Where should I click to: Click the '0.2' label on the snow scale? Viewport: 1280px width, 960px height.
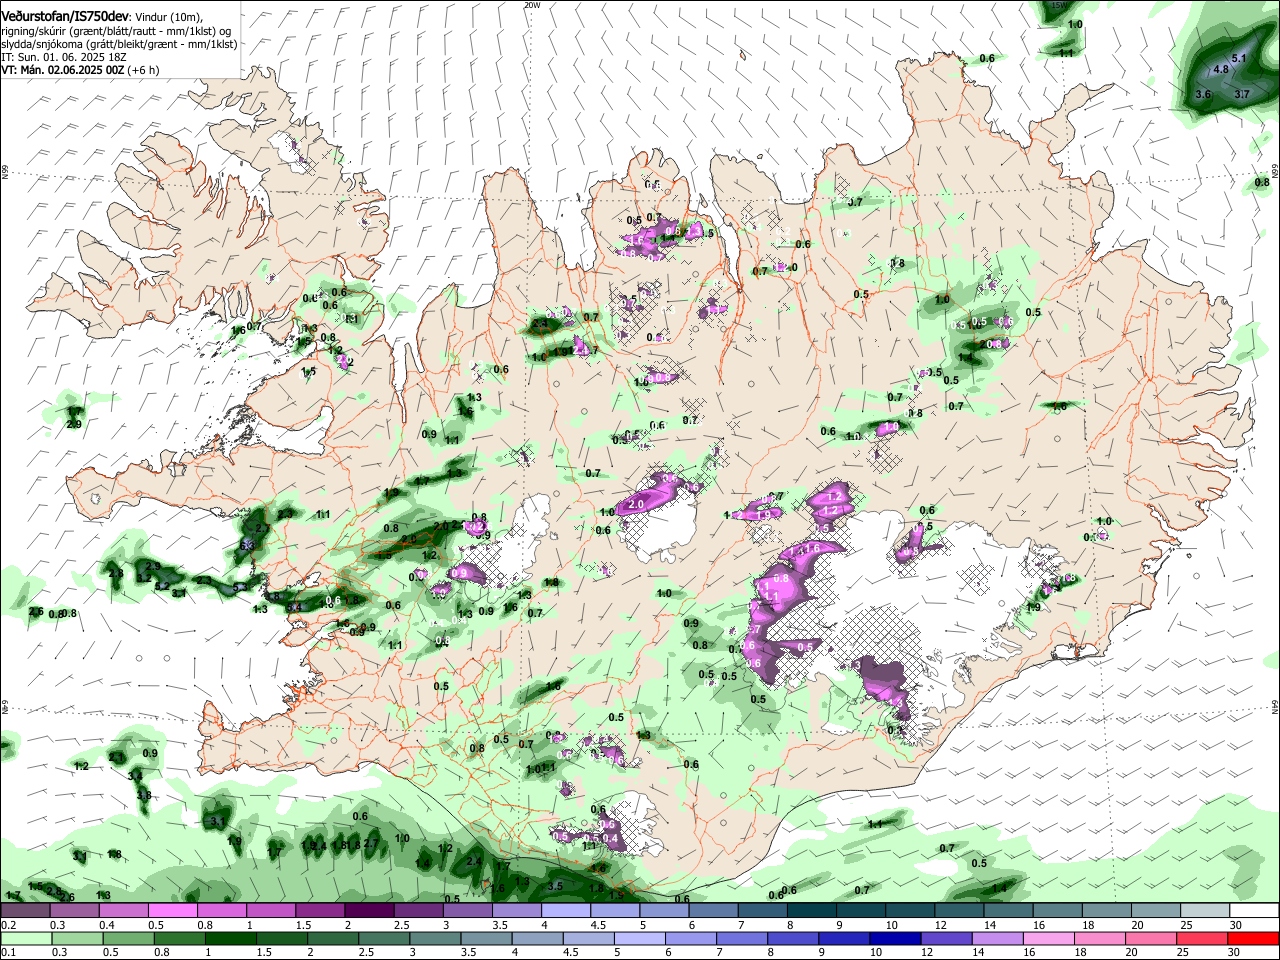9,925
